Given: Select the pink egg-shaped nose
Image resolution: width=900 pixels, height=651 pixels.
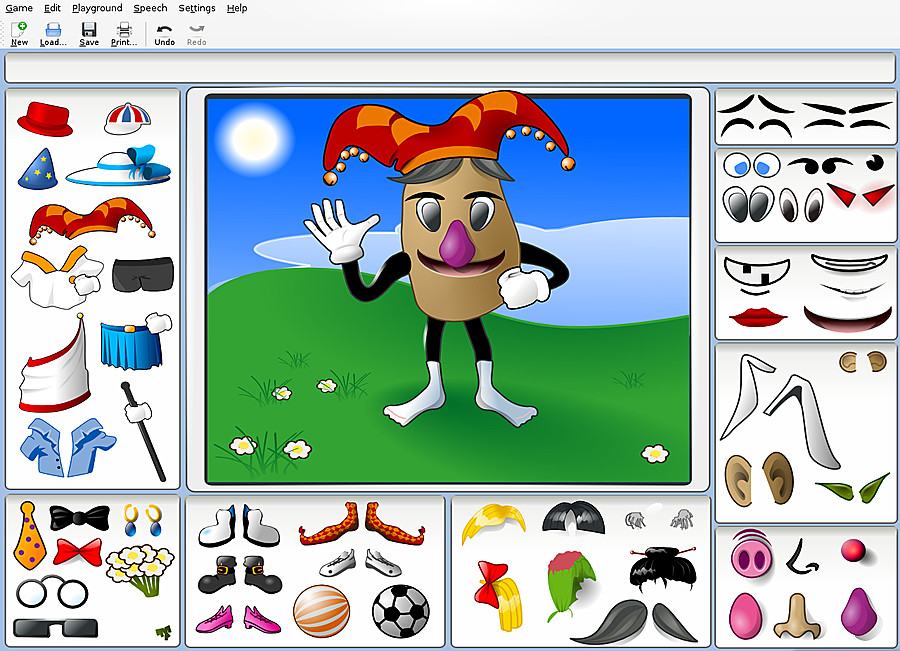Looking at the screenshot, I should (745, 616).
